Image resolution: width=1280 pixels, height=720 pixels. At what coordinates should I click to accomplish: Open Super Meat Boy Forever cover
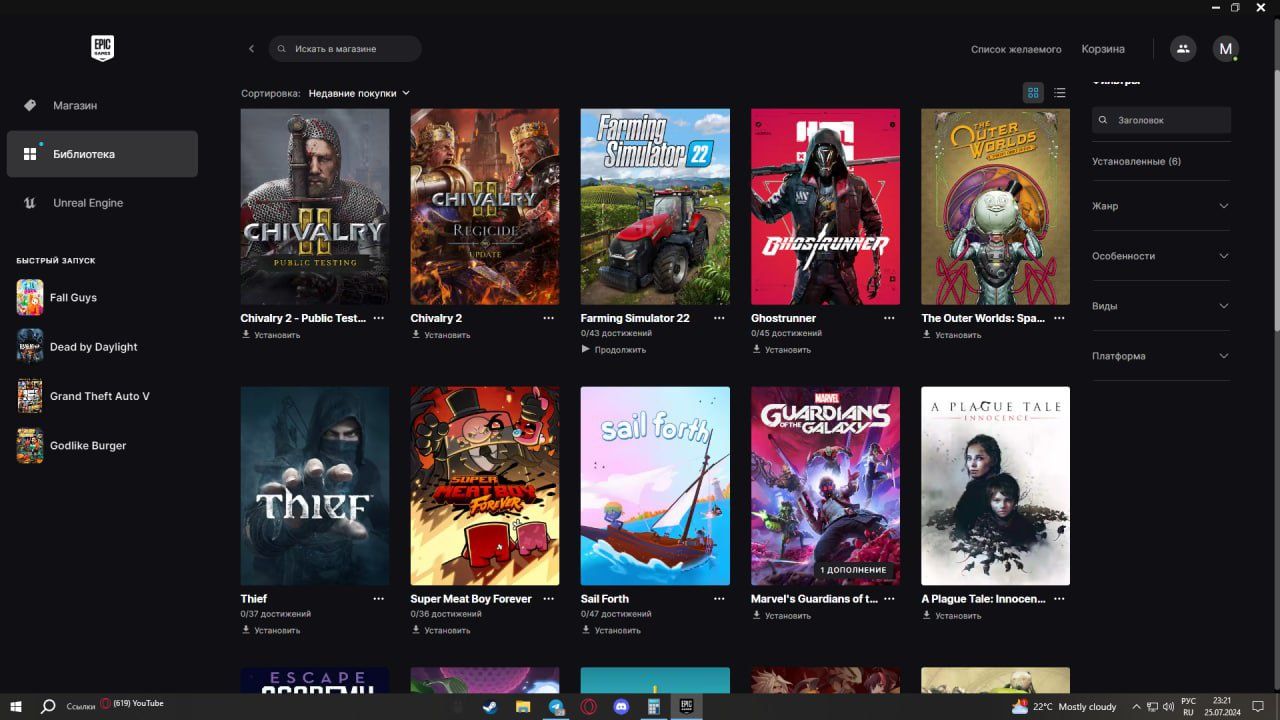[x=485, y=486]
